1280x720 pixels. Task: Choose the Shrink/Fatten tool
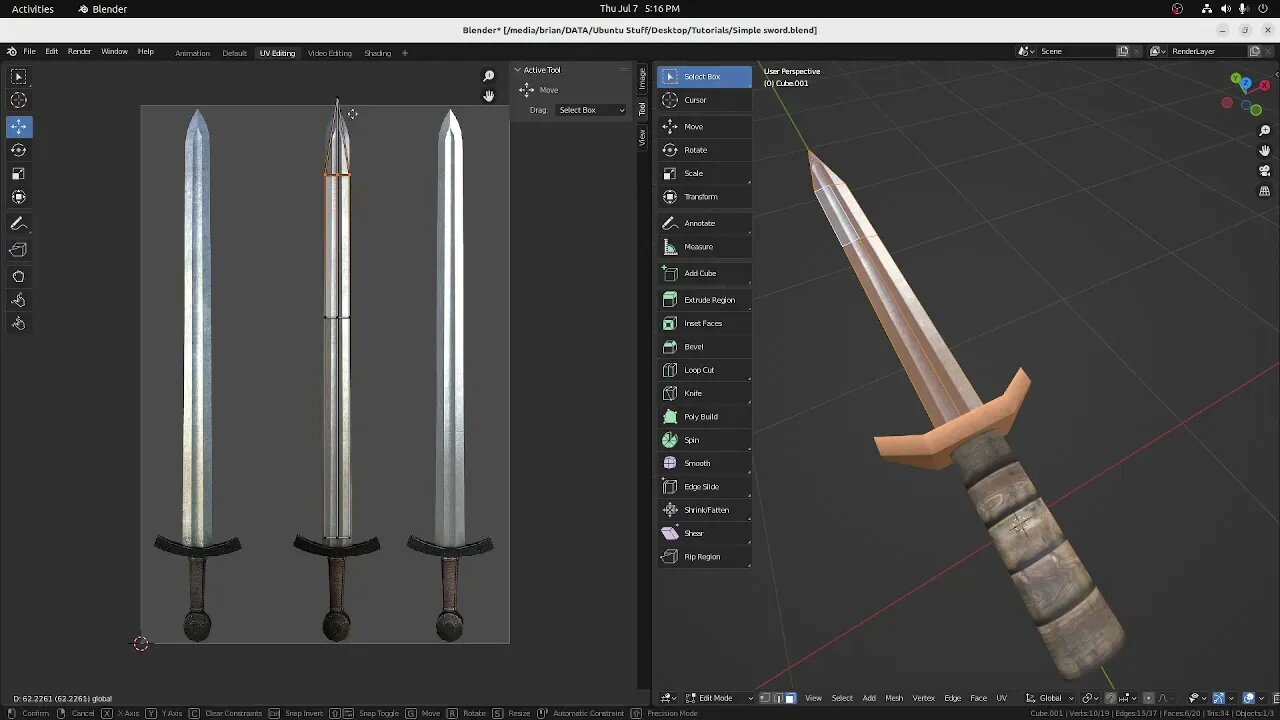[x=704, y=510]
